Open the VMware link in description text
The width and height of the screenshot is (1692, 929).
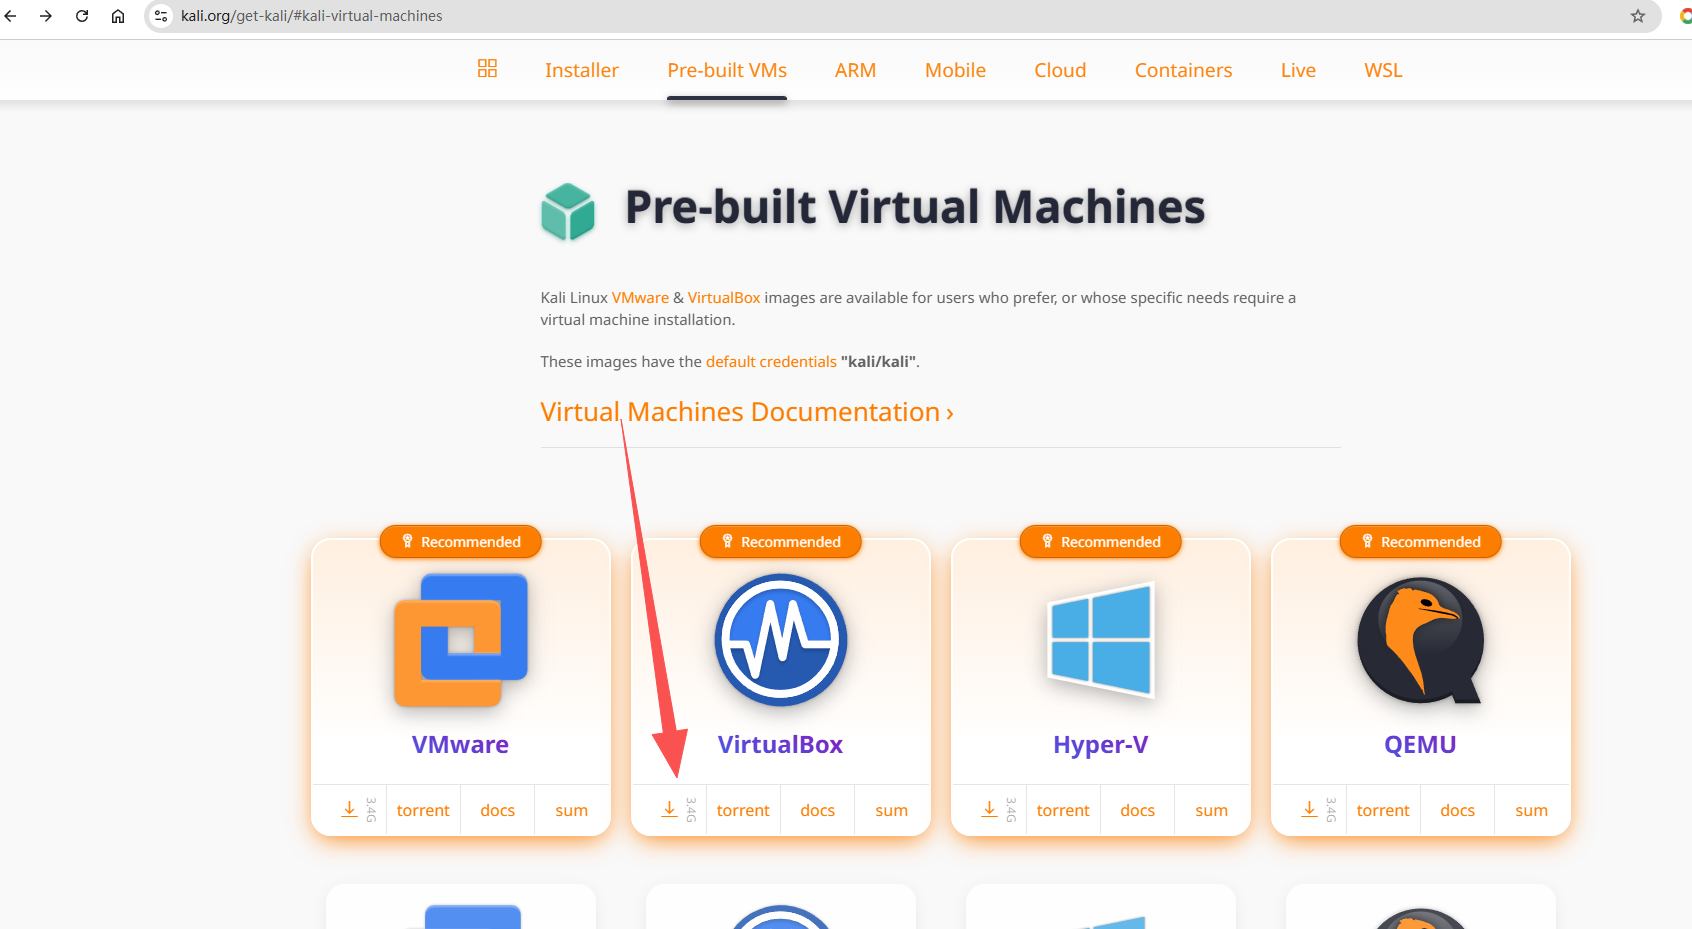640,298
